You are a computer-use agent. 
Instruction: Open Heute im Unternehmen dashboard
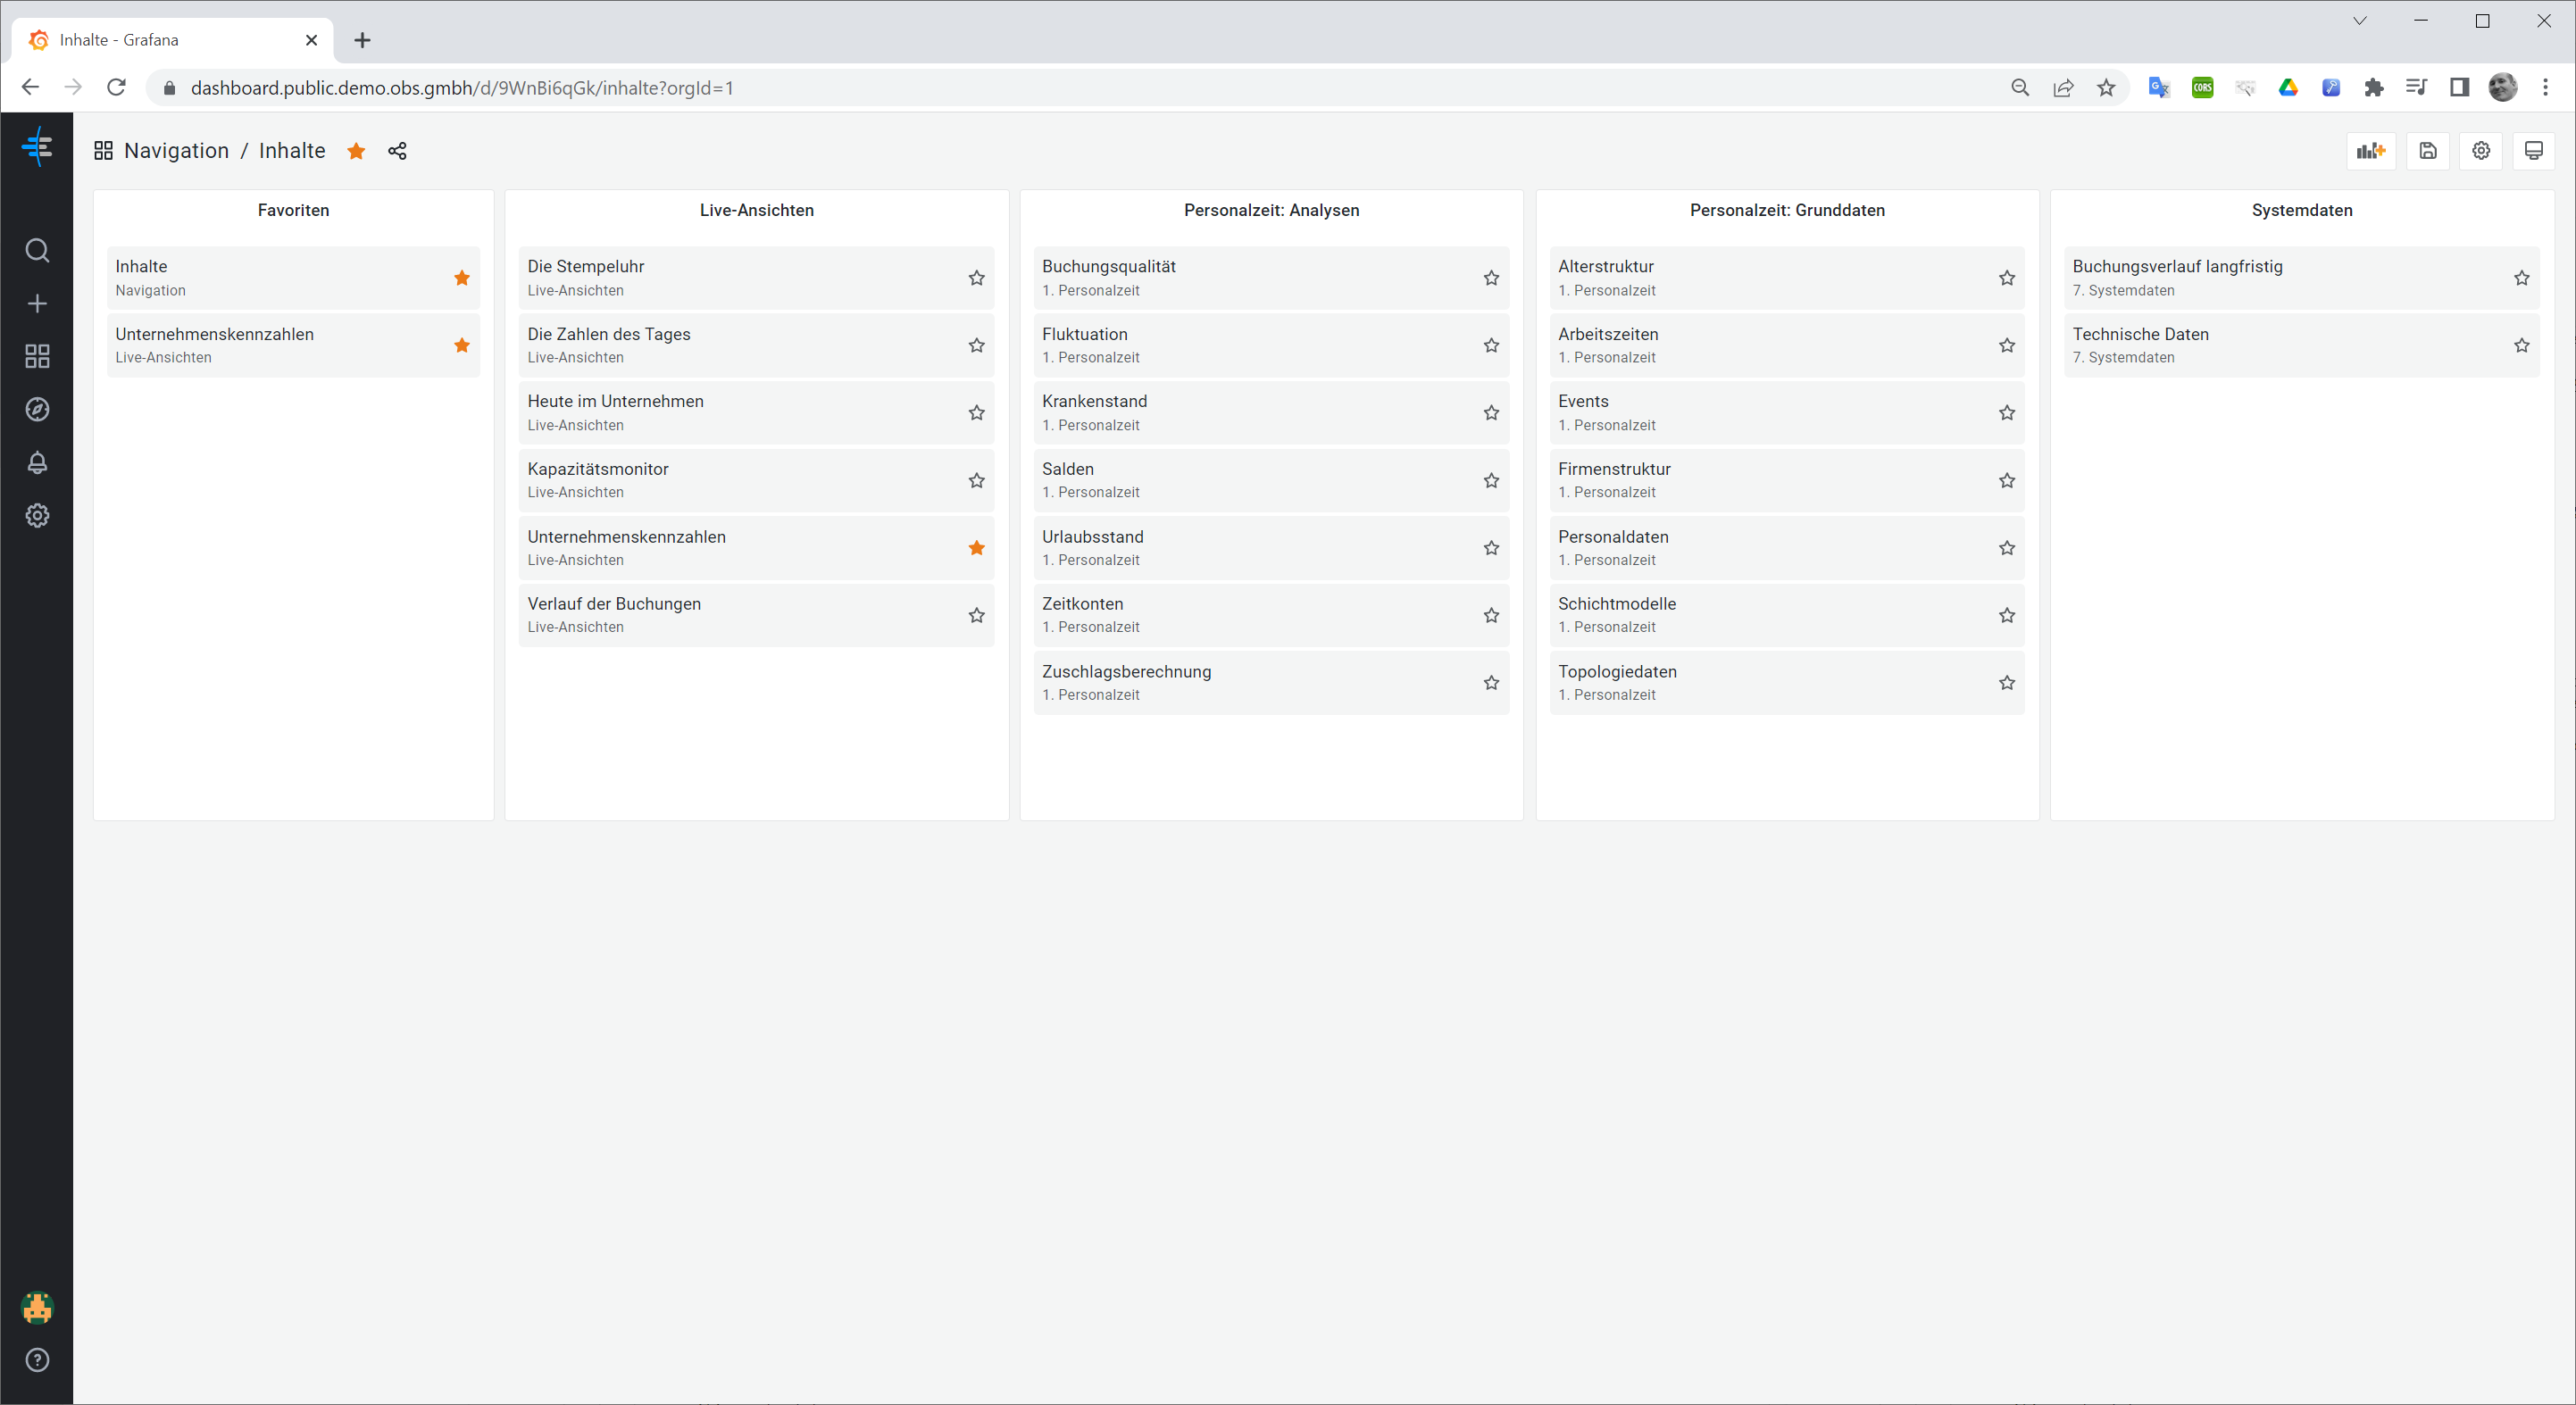pyautogui.click(x=756, y=413)
